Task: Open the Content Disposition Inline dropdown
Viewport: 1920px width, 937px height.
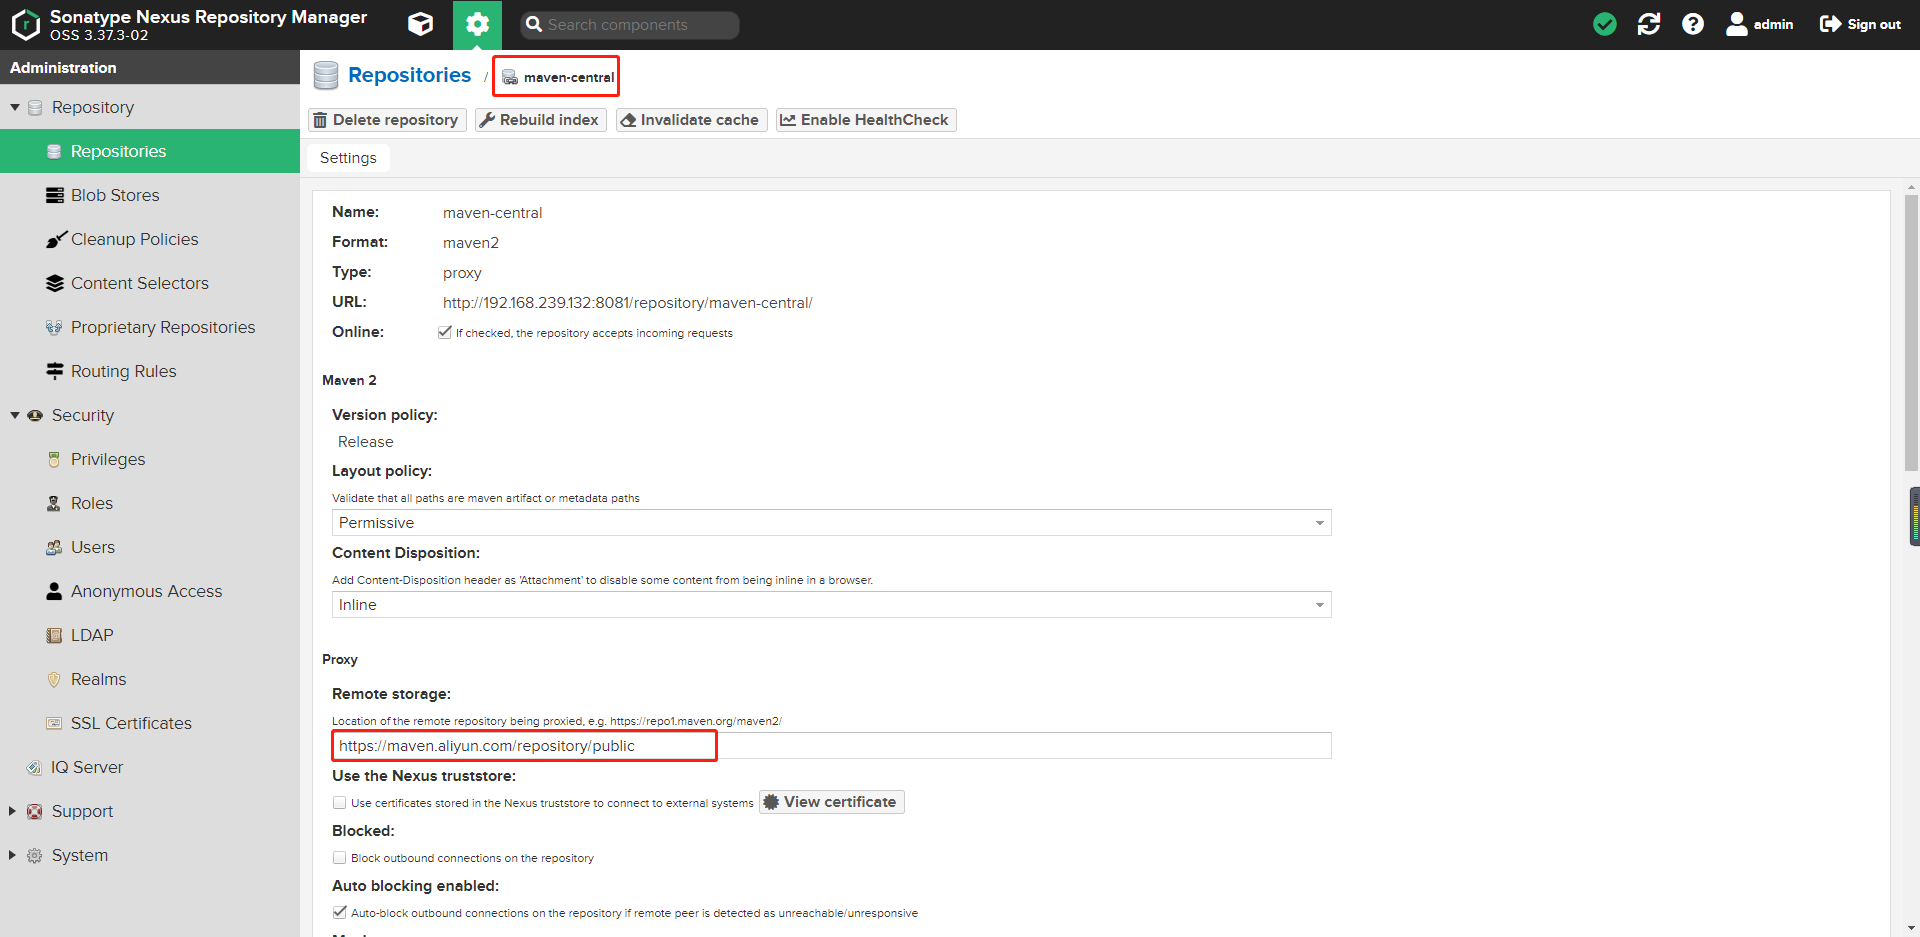Action: pyautogui.click(x=830, y=605)
